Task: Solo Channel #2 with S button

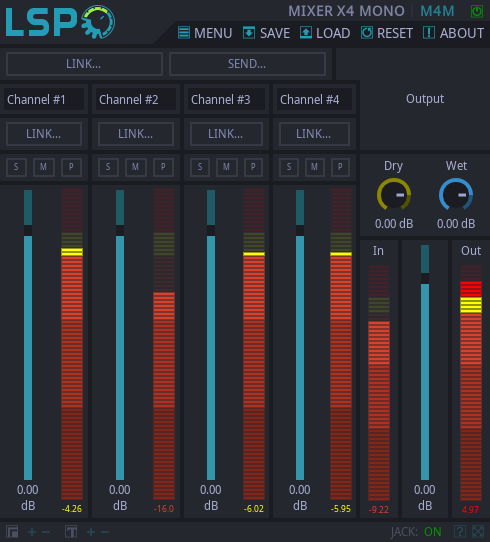Action: (108, 167)
